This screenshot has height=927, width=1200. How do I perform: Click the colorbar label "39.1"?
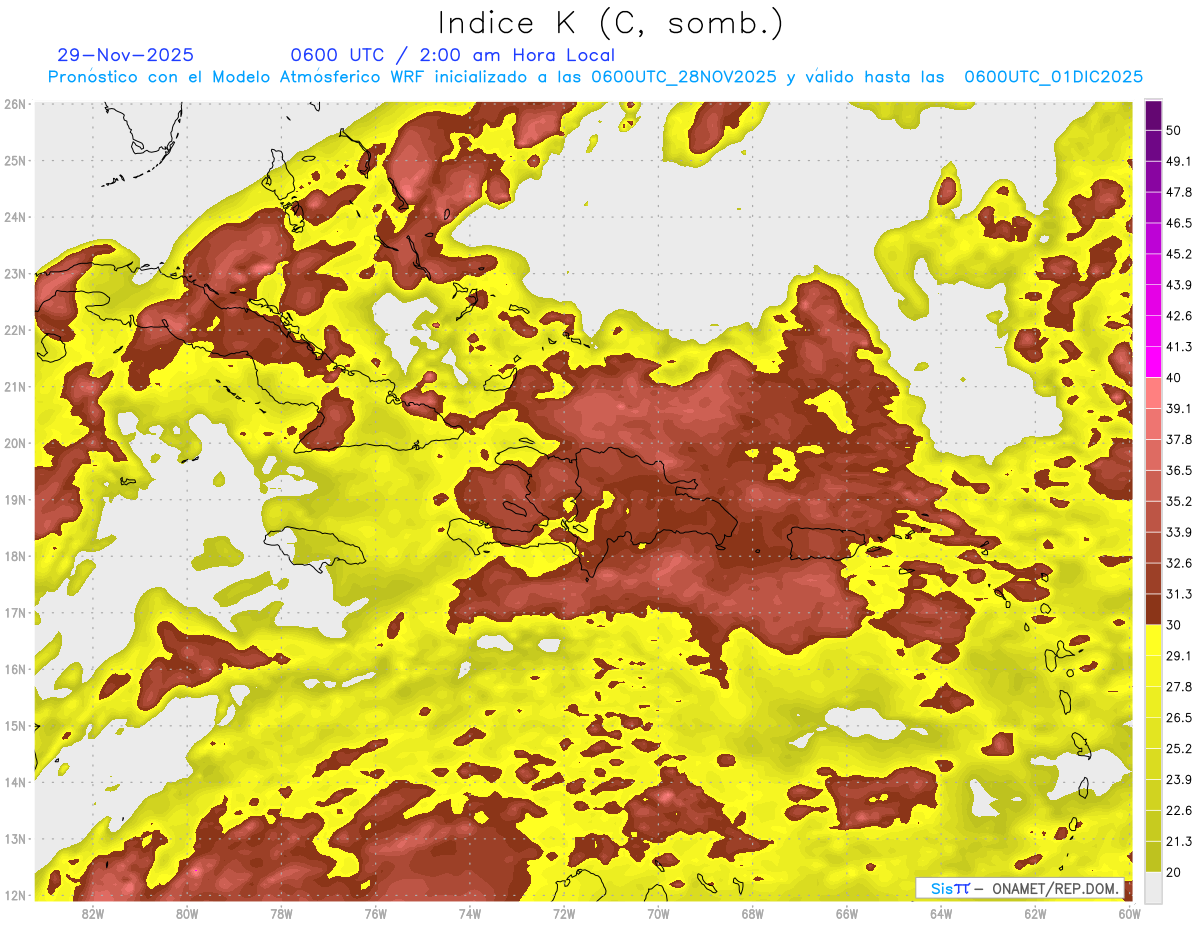point(1179,408)
